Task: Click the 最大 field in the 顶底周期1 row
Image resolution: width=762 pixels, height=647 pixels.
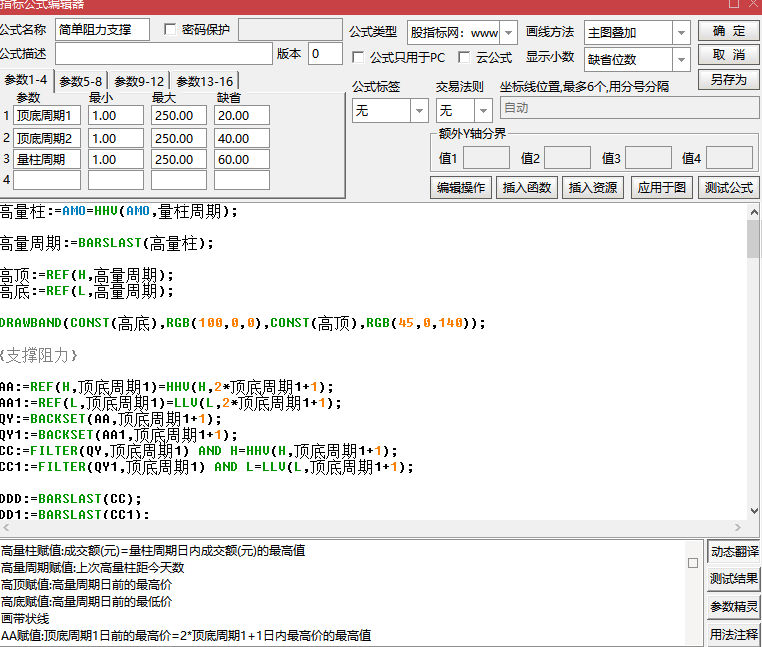Action: [179, 116]
